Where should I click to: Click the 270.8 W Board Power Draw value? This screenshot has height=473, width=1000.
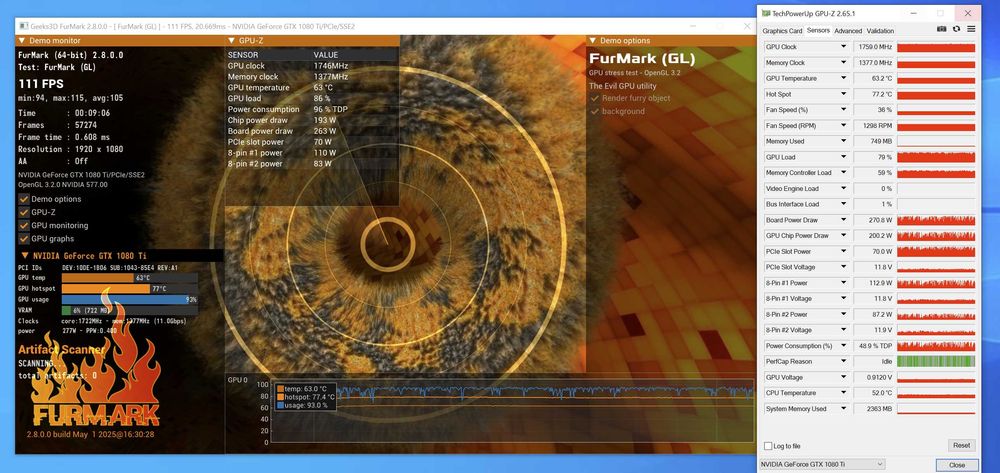873,220
